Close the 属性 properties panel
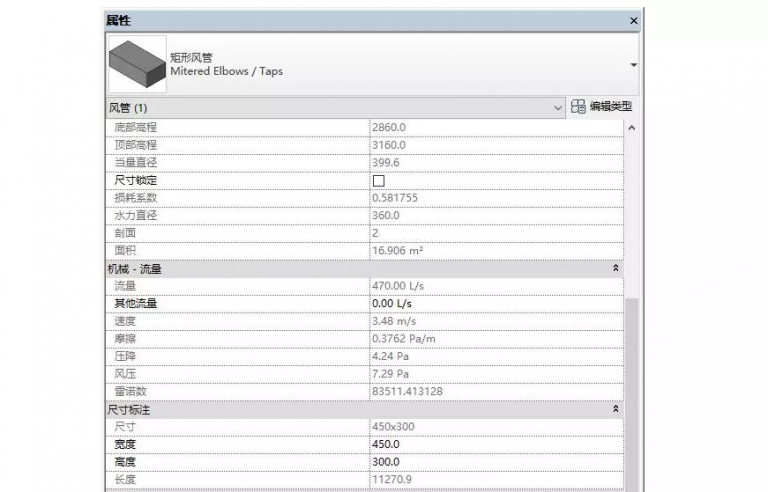768x492 pixels. tap(633, 20)
